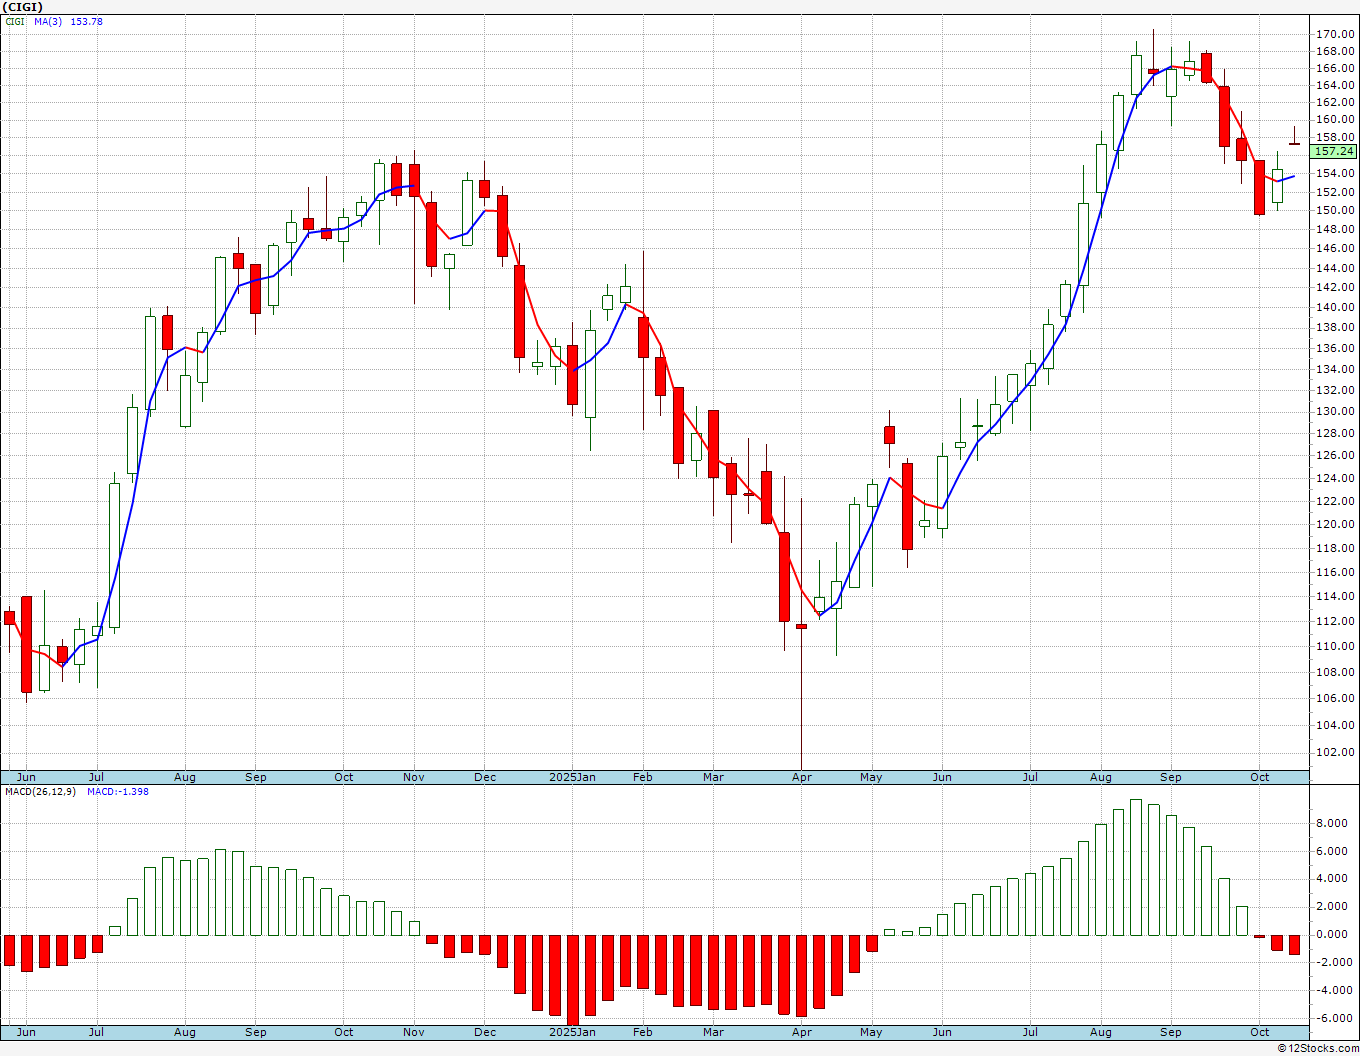Select May on the price chart date axis
This screenshot has width=1360, height=1056.
(x=871, y=777)
